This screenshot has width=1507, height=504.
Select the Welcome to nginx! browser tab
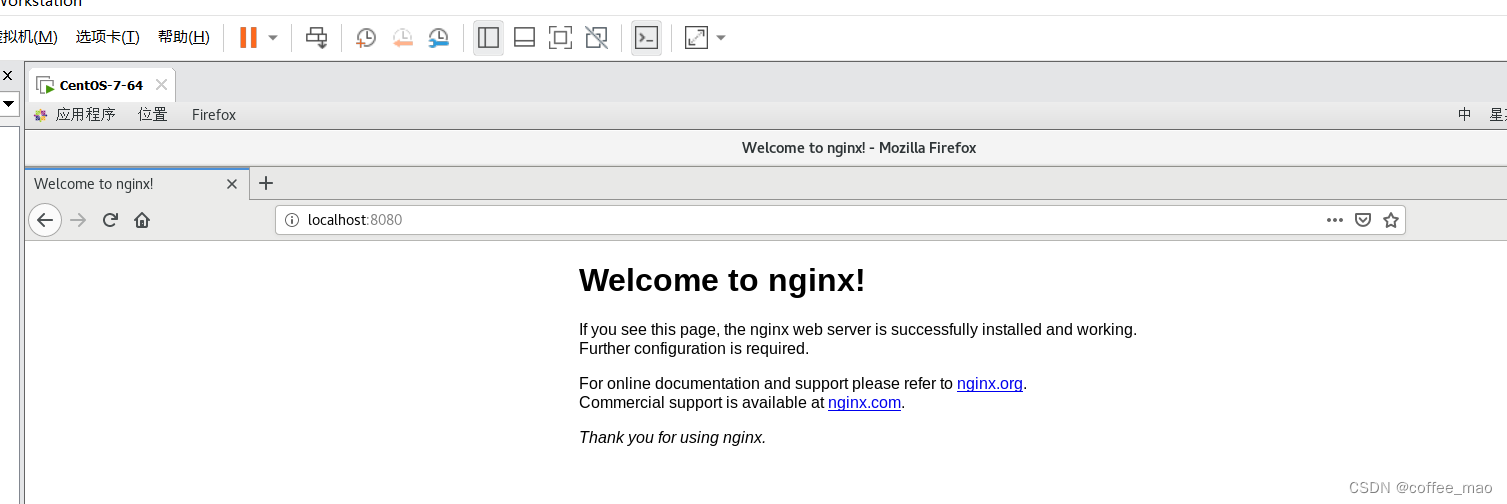(x=137, y=184)
